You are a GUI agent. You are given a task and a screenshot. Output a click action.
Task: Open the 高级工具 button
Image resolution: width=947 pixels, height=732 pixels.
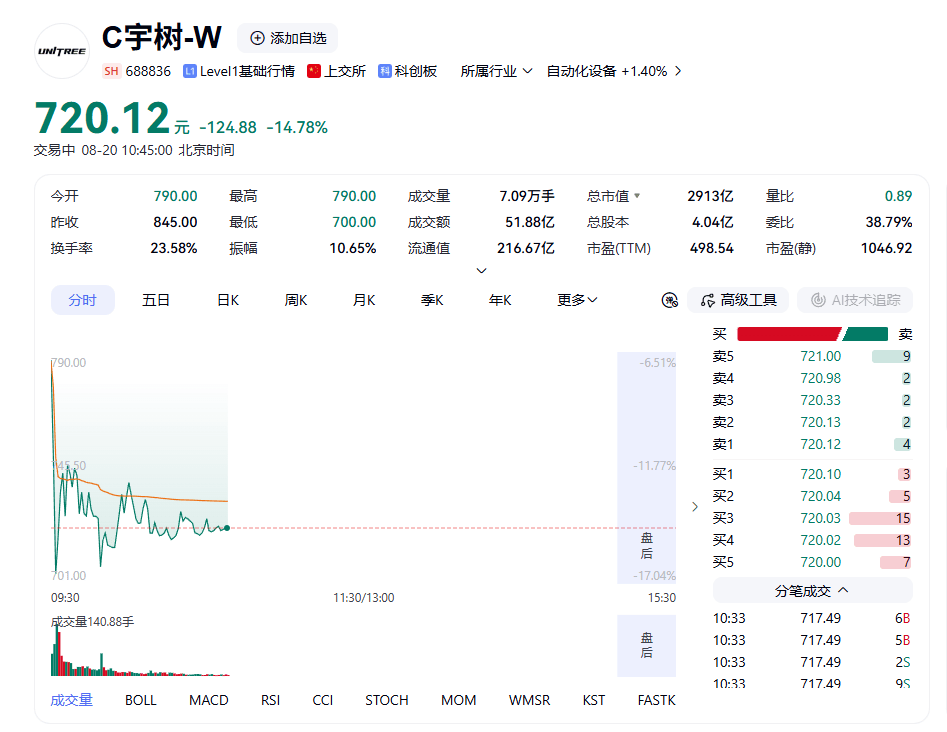pyautogui.click(x=738, y=300)
